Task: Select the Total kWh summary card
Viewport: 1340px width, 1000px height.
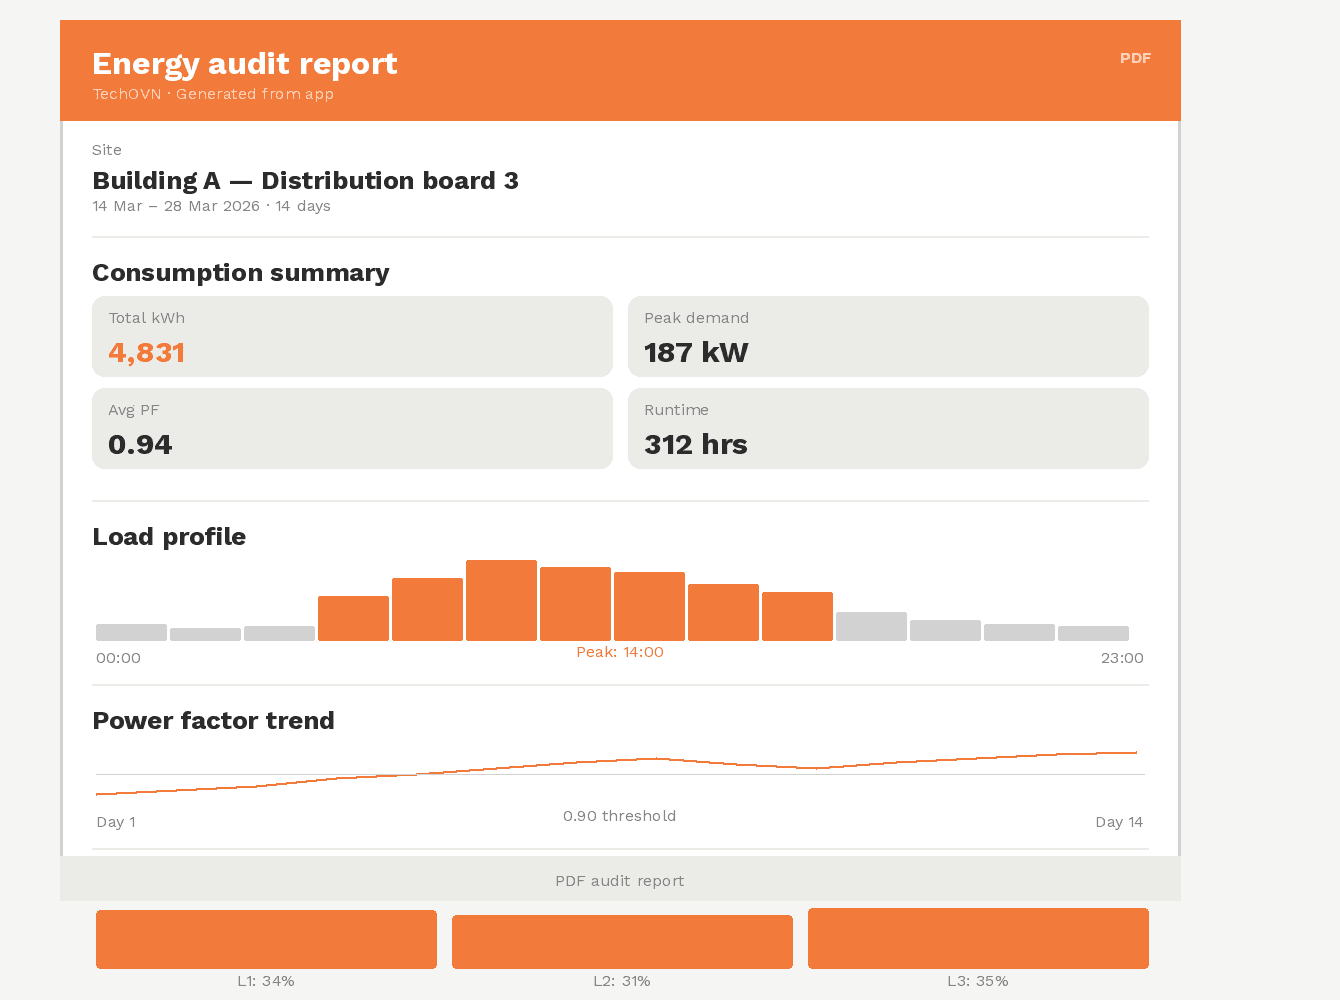Action: point(352,336)
